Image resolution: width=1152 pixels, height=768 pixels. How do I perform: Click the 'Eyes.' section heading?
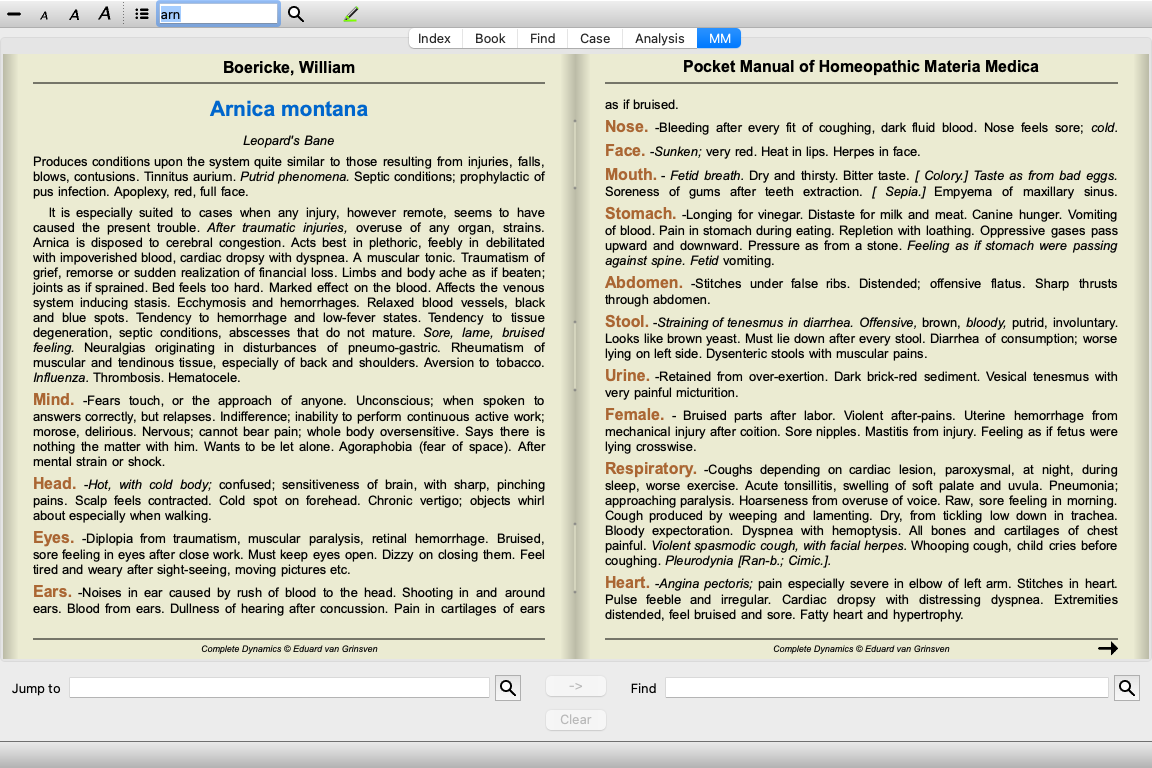click(53, 537)
